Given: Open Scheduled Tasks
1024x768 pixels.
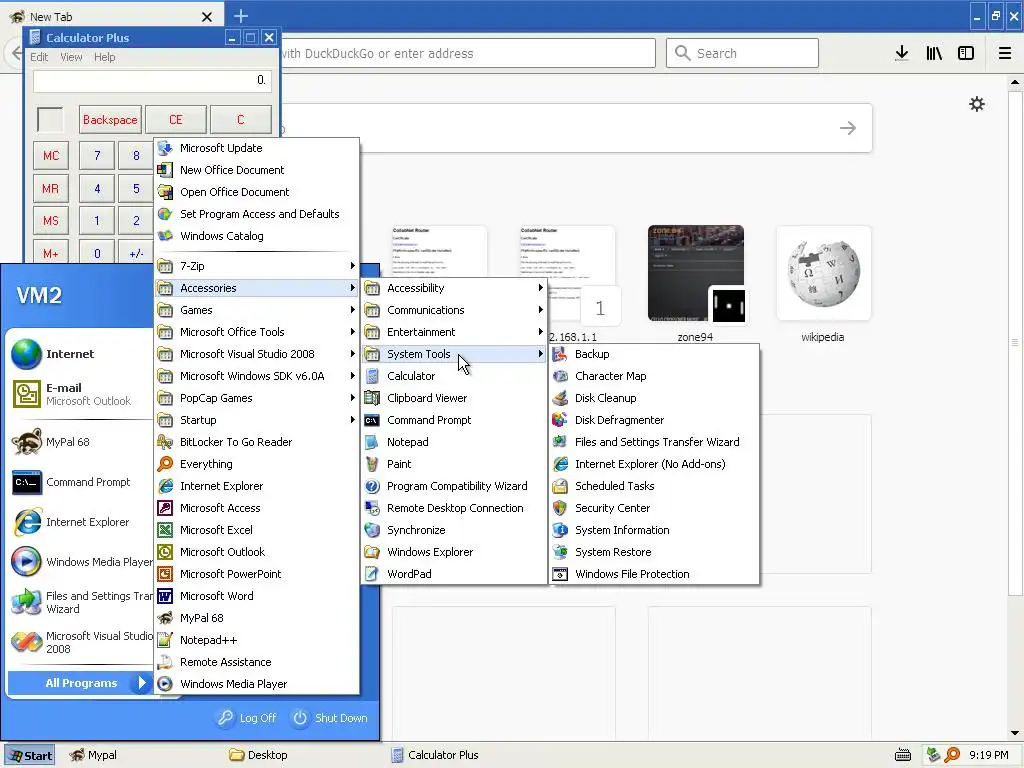Looking at the screenshot, I should [654, 486].
